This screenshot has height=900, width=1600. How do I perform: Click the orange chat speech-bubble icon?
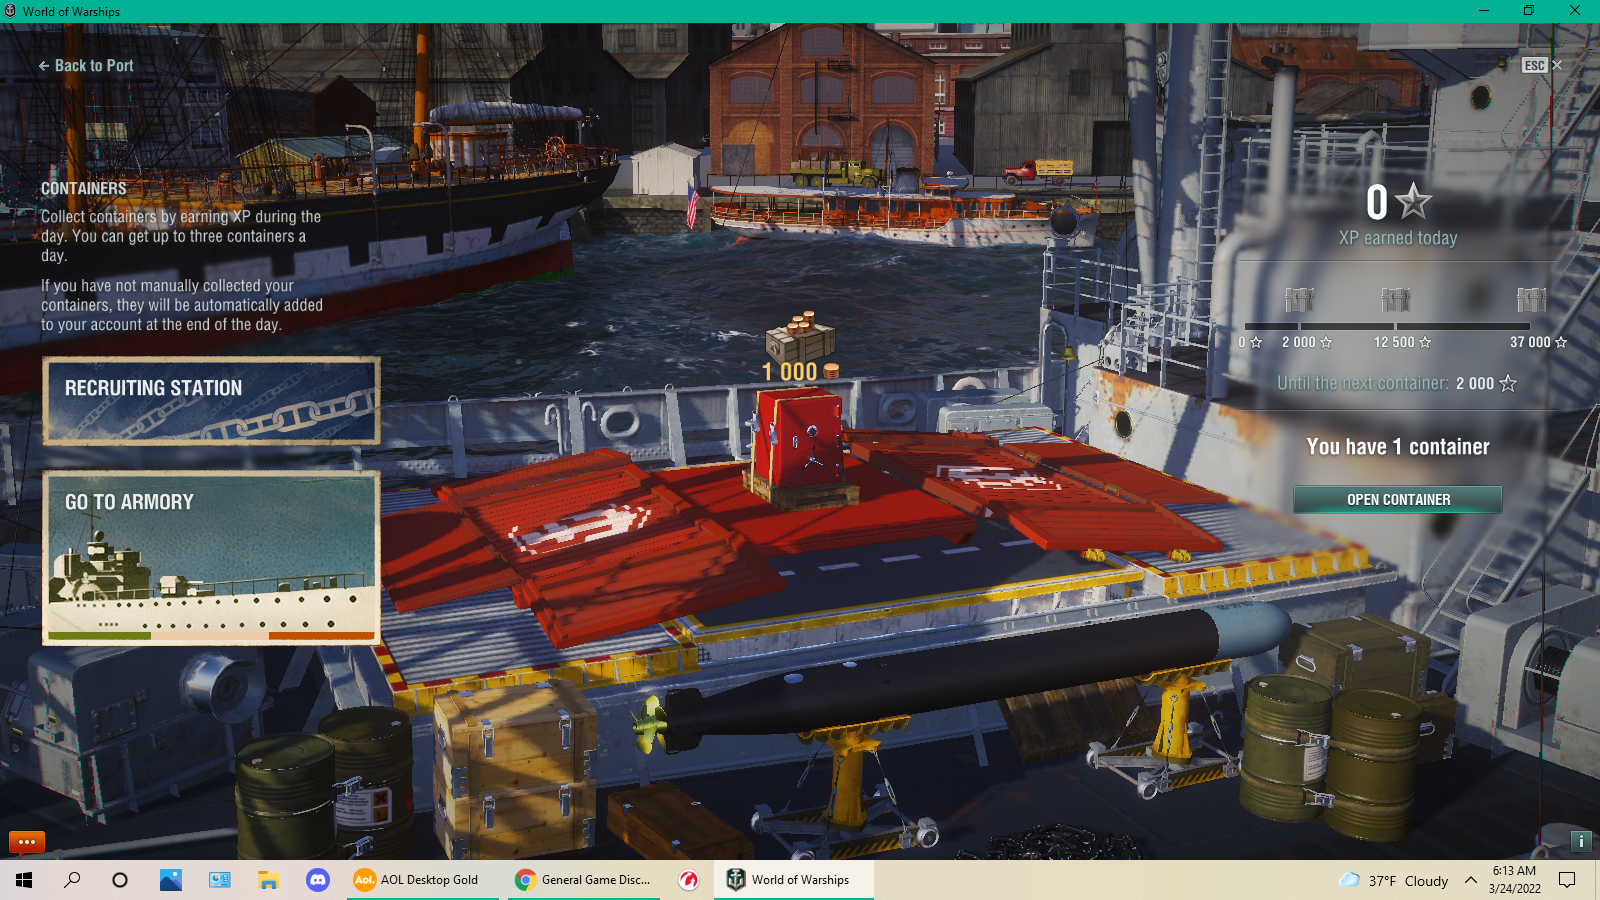[x=27, y=842]
